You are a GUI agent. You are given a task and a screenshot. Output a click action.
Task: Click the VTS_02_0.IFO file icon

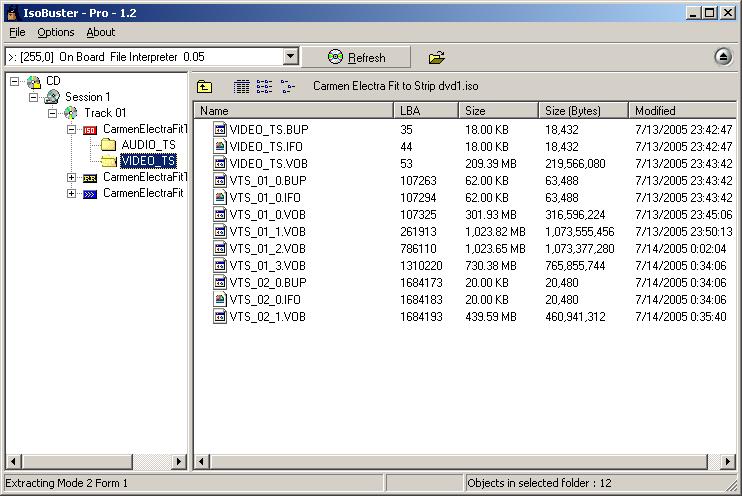click(x=220, y=300)
